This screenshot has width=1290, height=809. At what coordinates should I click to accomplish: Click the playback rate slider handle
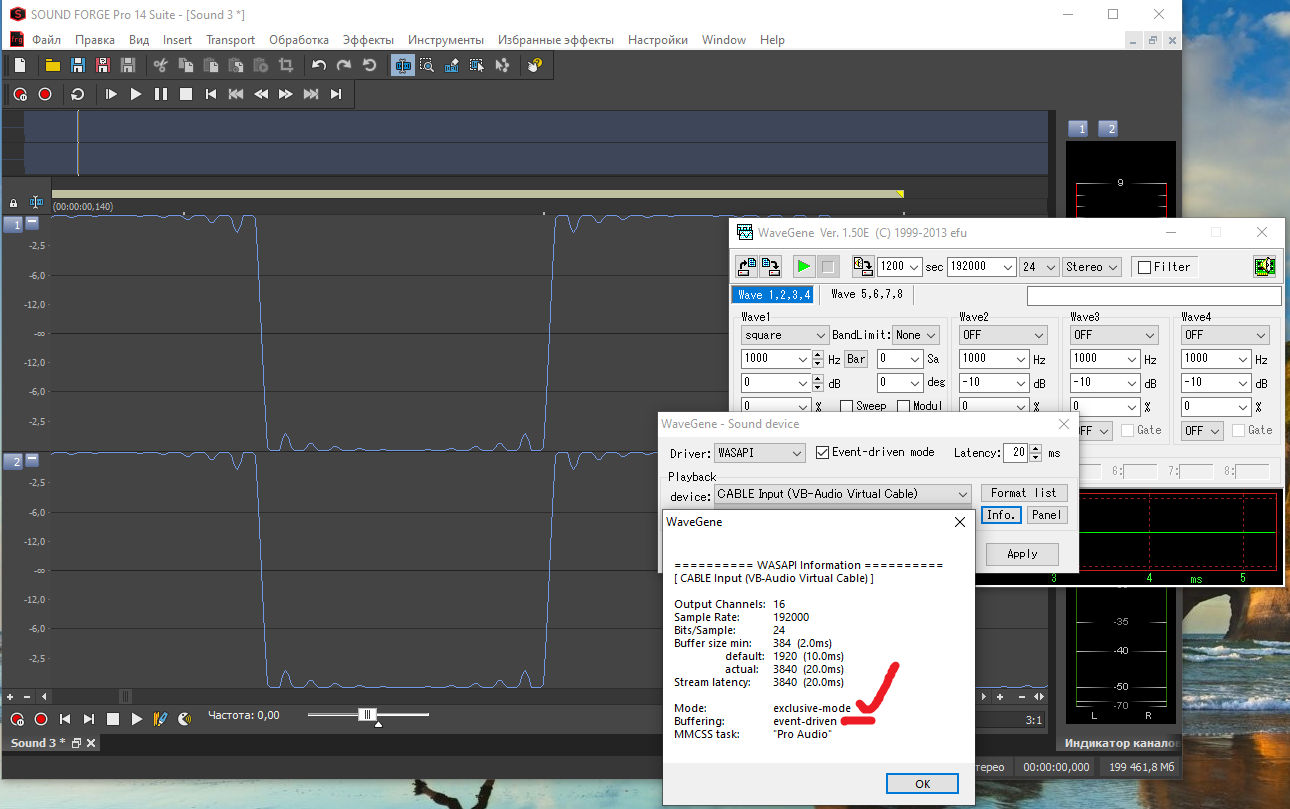(x=367, y=714)
